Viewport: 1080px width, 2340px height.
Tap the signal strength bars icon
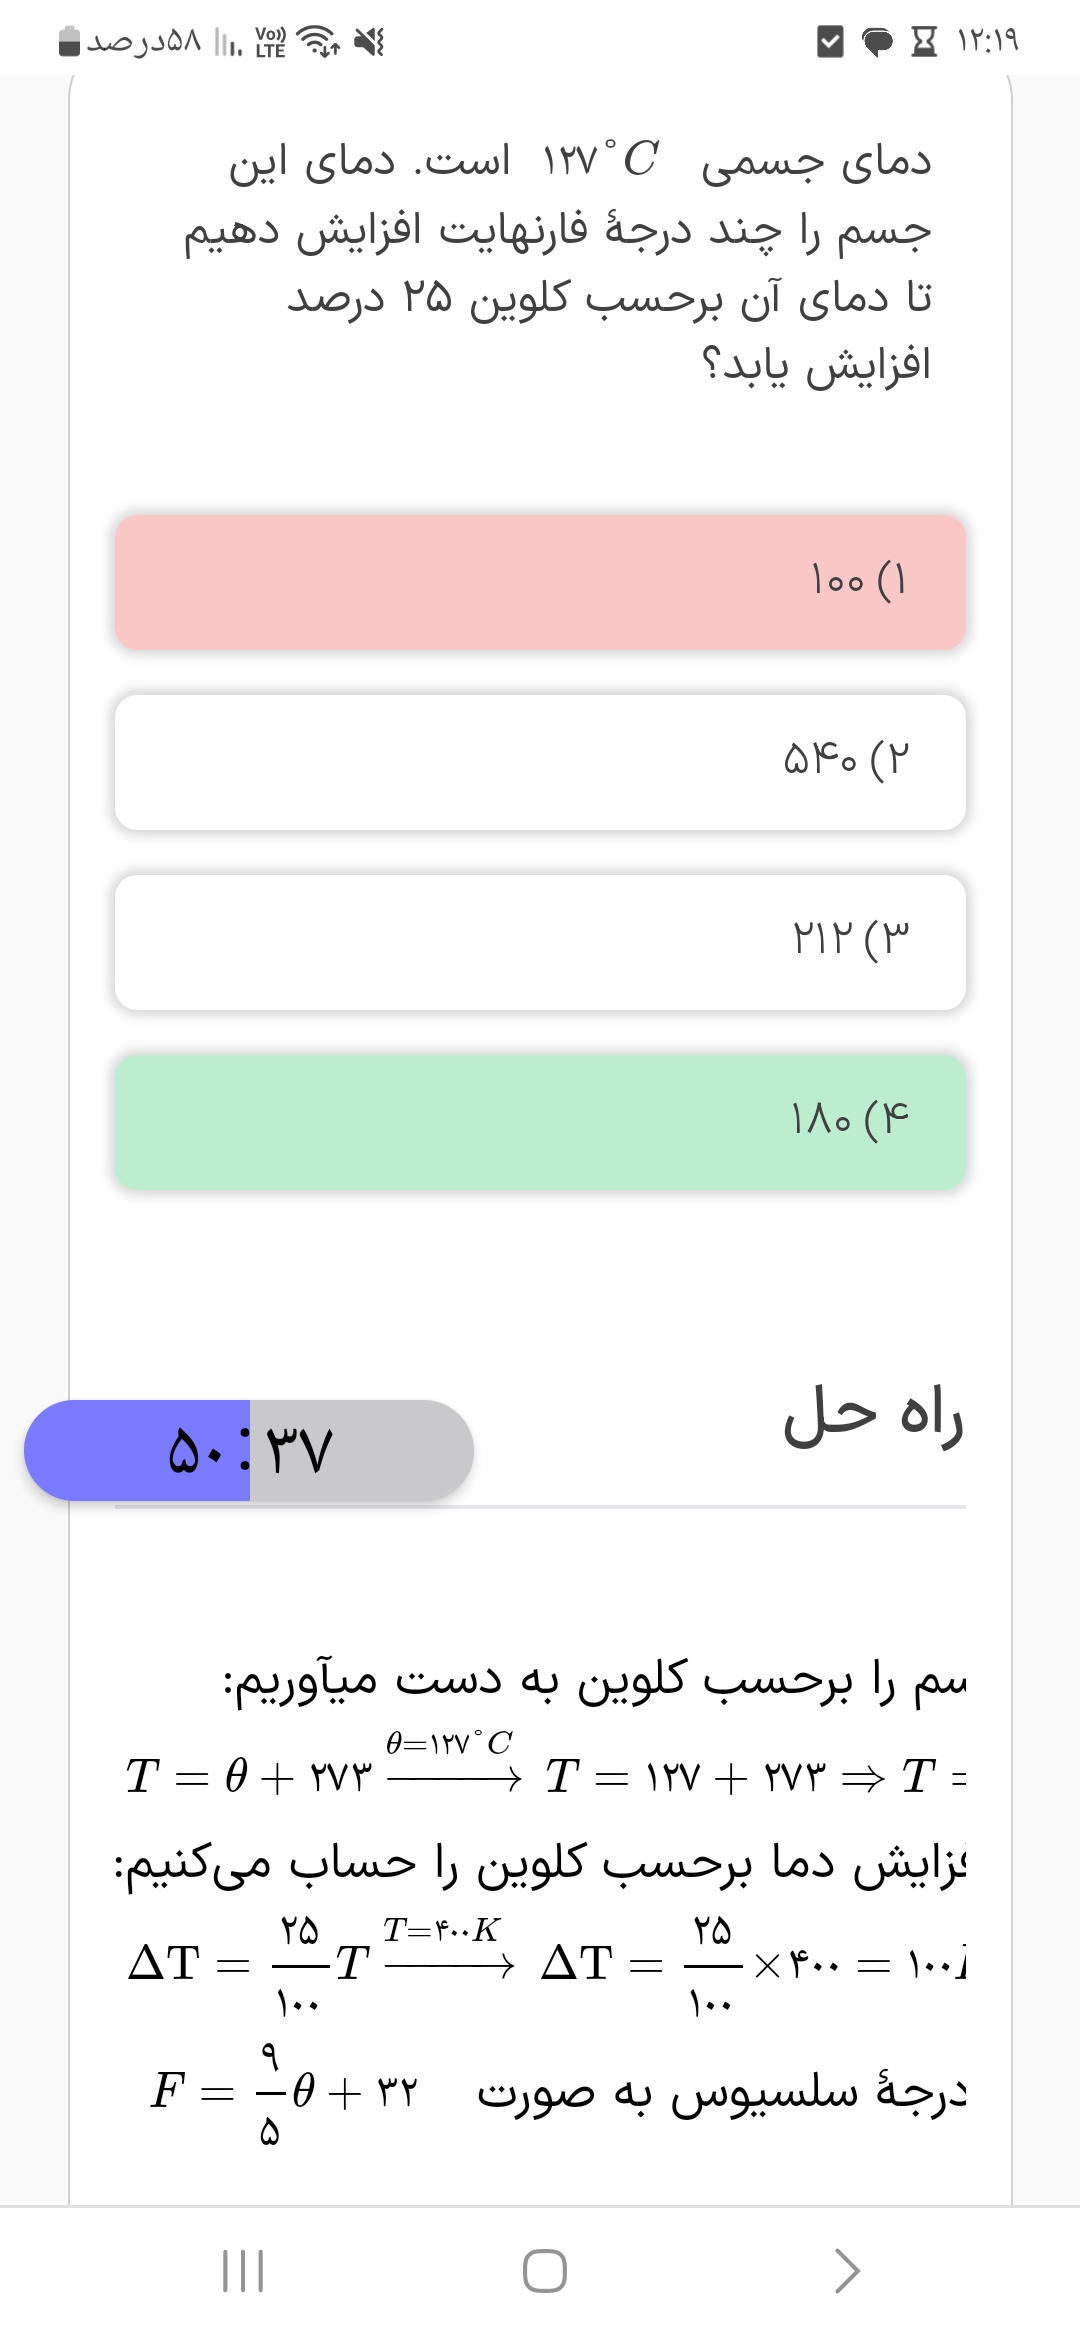click(x=229, y=42)
